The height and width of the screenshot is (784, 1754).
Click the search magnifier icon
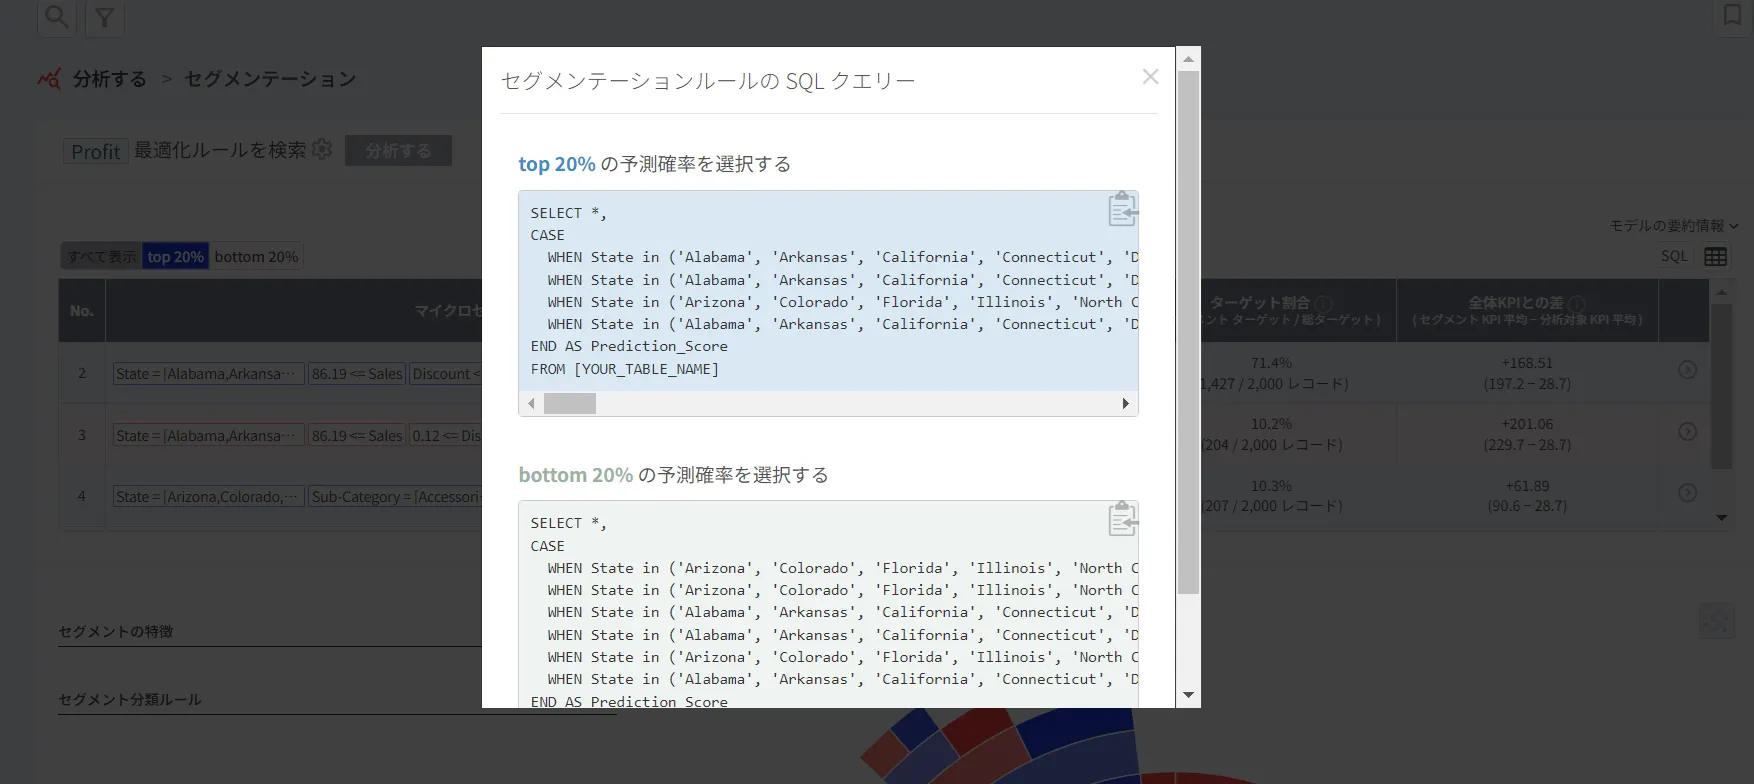click(x=57, y=17)
